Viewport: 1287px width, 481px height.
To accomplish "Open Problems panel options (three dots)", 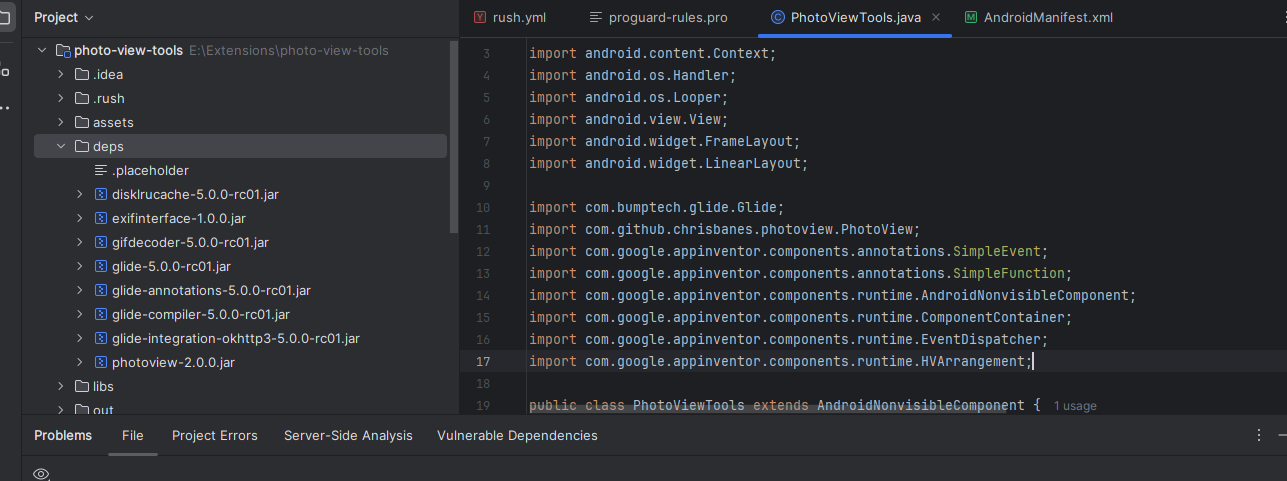I will [1259, 435].
